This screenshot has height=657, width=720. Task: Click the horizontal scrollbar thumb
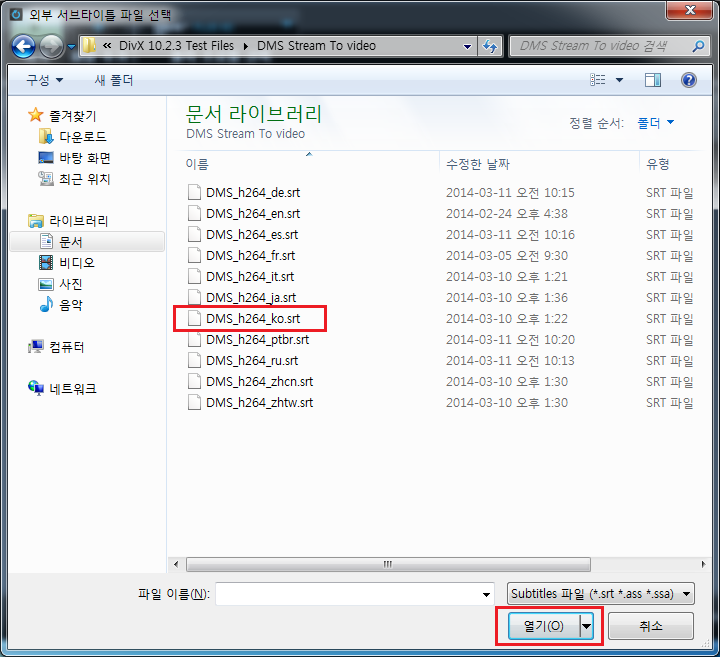click(388, 564)
